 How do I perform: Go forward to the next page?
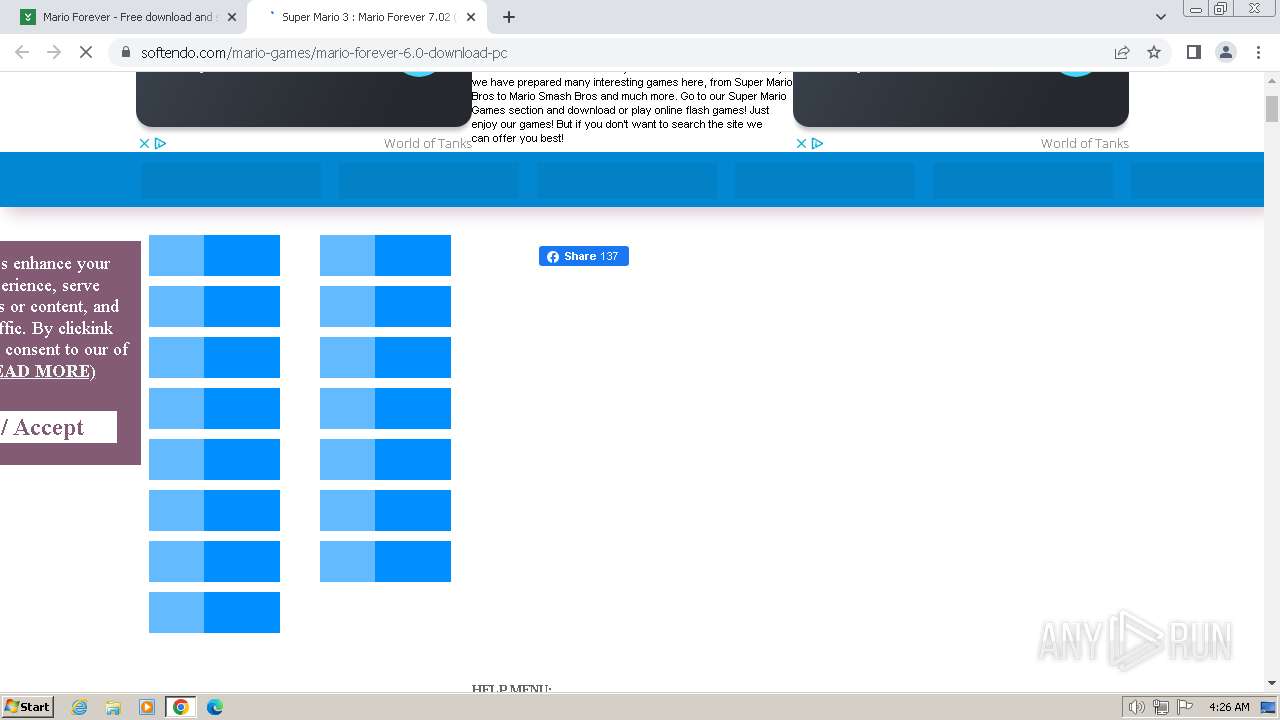click(x=54, y=52)
